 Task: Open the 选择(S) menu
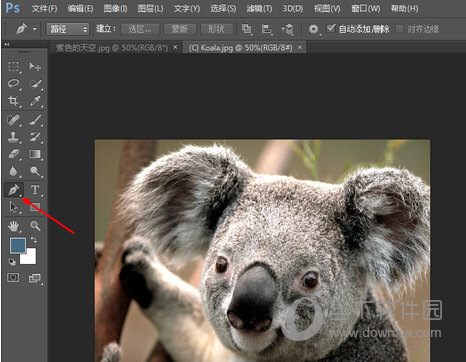[x=223, y=8]
